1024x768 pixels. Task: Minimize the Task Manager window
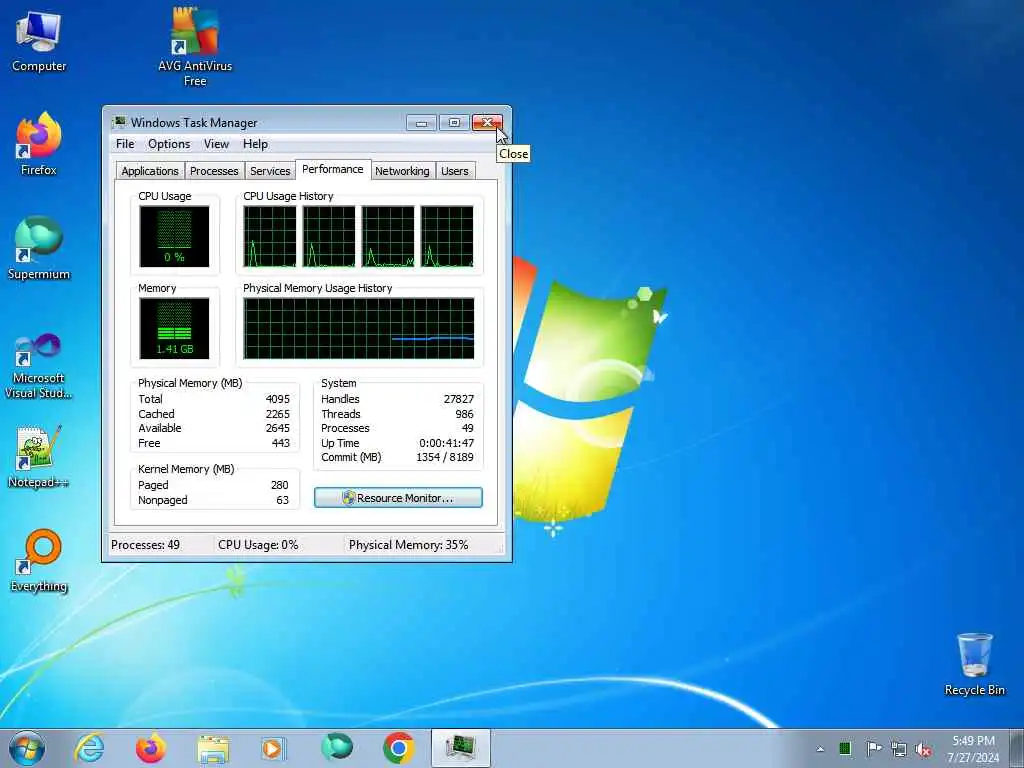(421, 123)
